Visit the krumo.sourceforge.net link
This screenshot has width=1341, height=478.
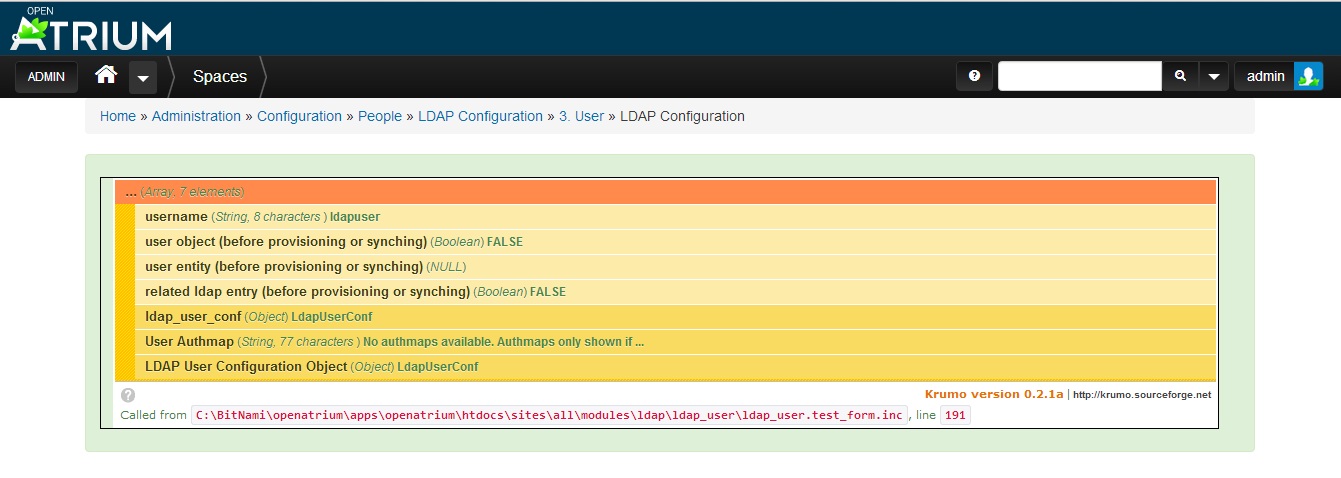tap(1141, 395)
